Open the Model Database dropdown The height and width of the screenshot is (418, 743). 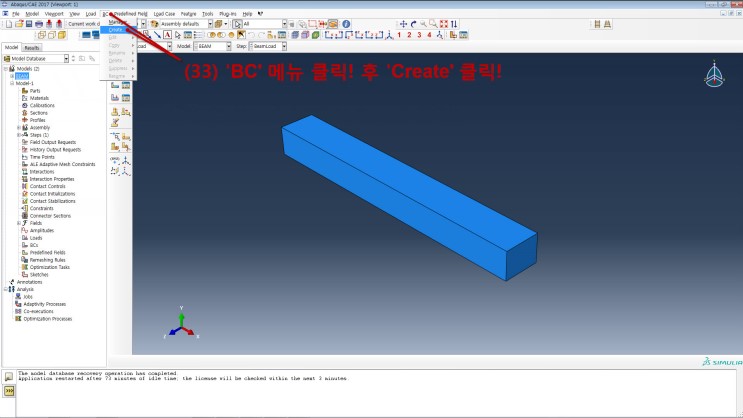[x=66, y=59]
